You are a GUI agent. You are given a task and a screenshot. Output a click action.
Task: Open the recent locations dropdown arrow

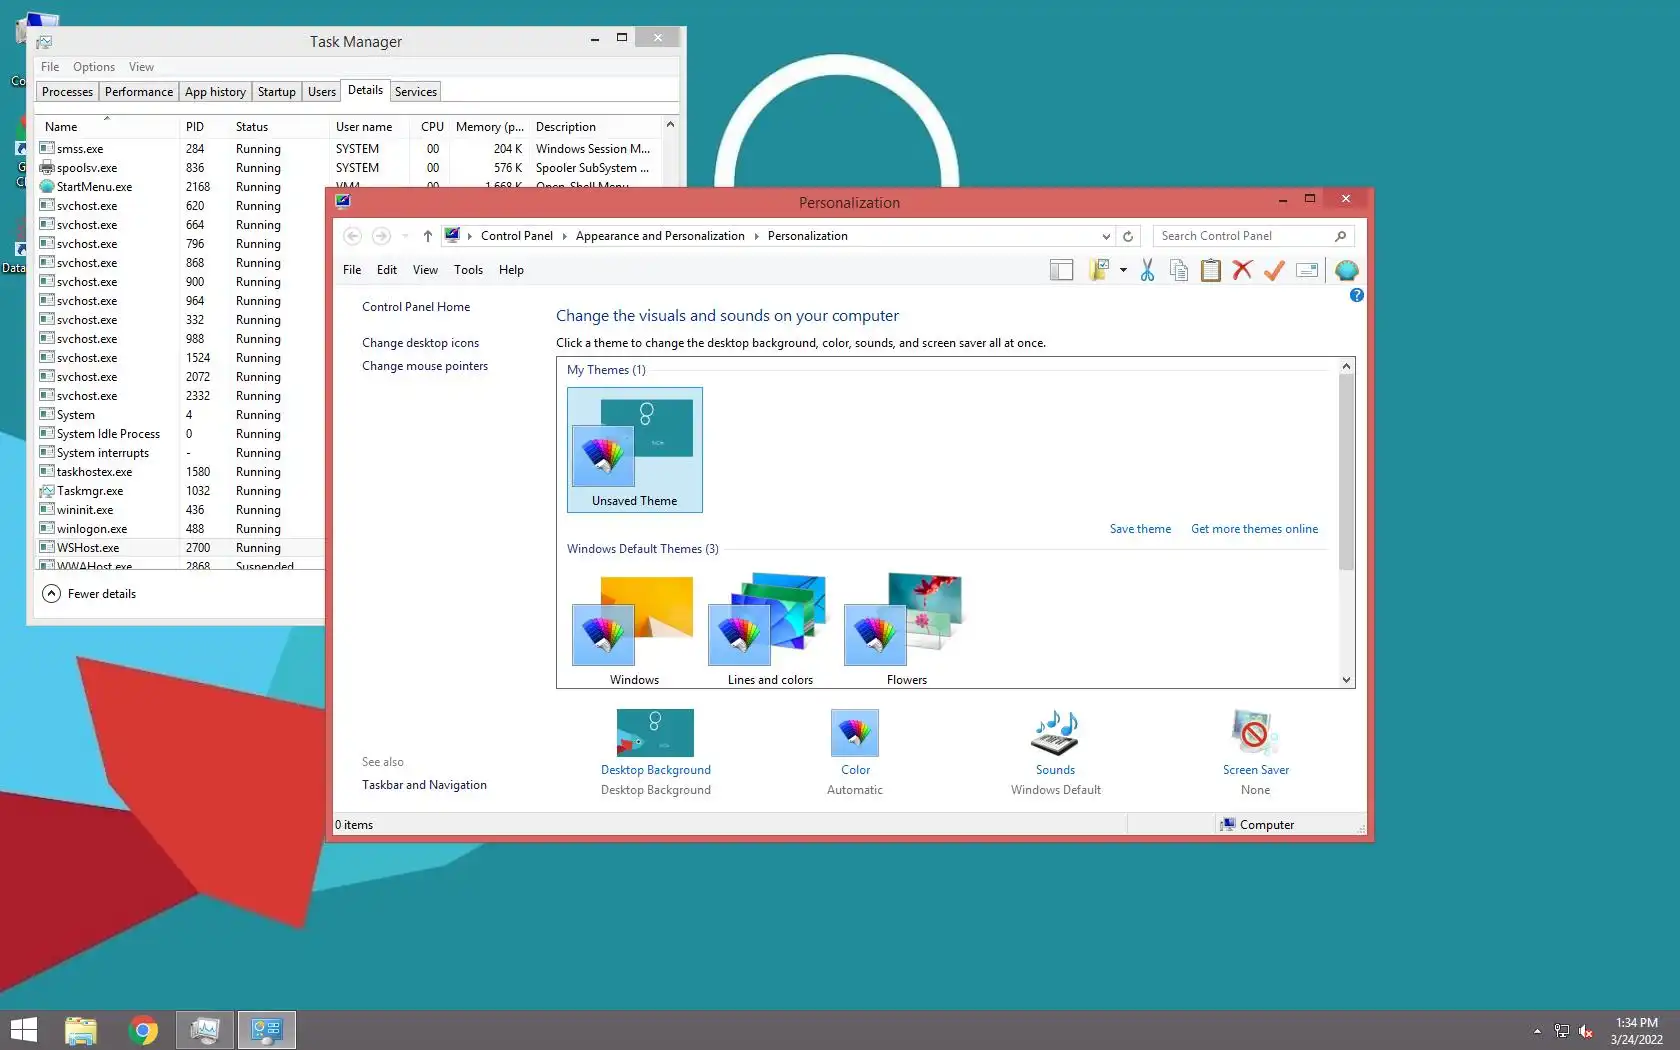click(x=405, y=236)
